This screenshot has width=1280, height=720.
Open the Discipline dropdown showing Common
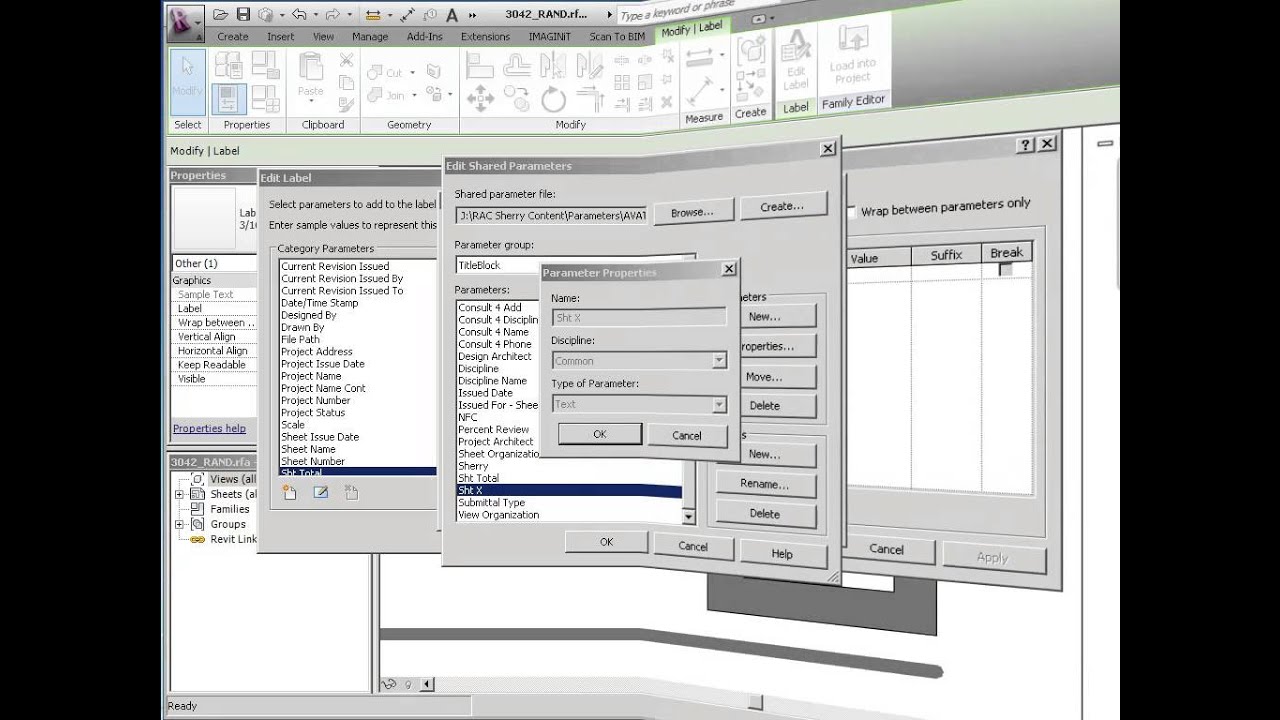[718, 360]
